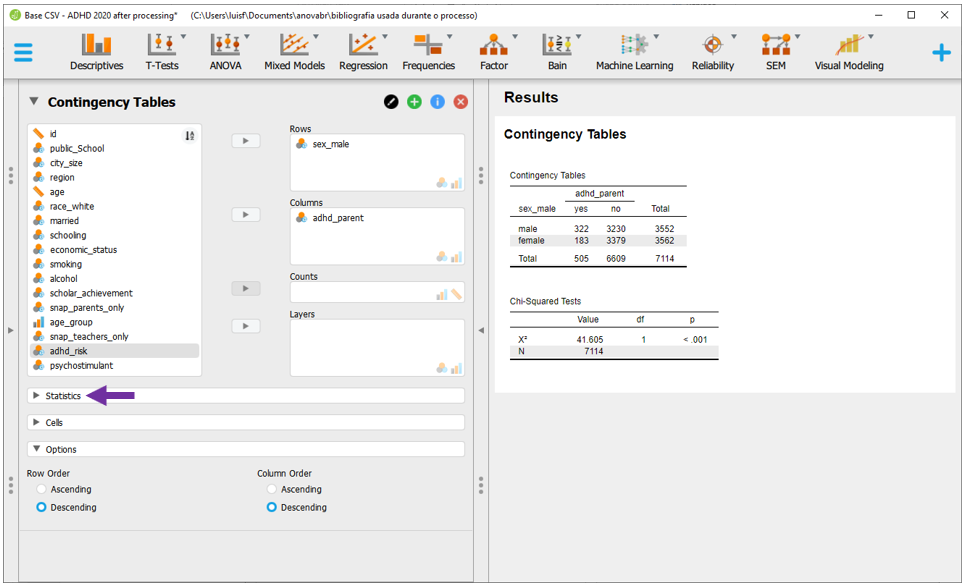Select Ascending under Column Order
The image size is (967, 586).
click(x=273, y=490)
